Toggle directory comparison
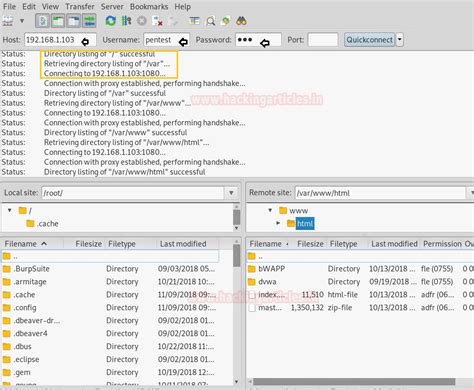Screen dimensions: 474x390 [x=210, y=21]
